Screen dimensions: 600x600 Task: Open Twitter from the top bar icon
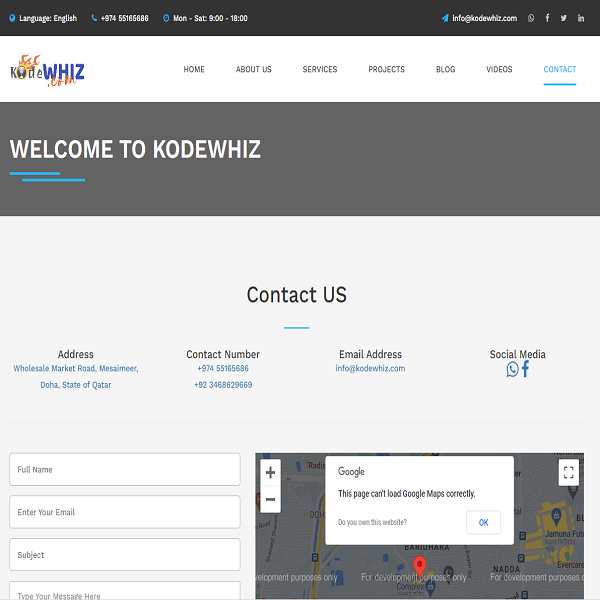pos(564,18)
